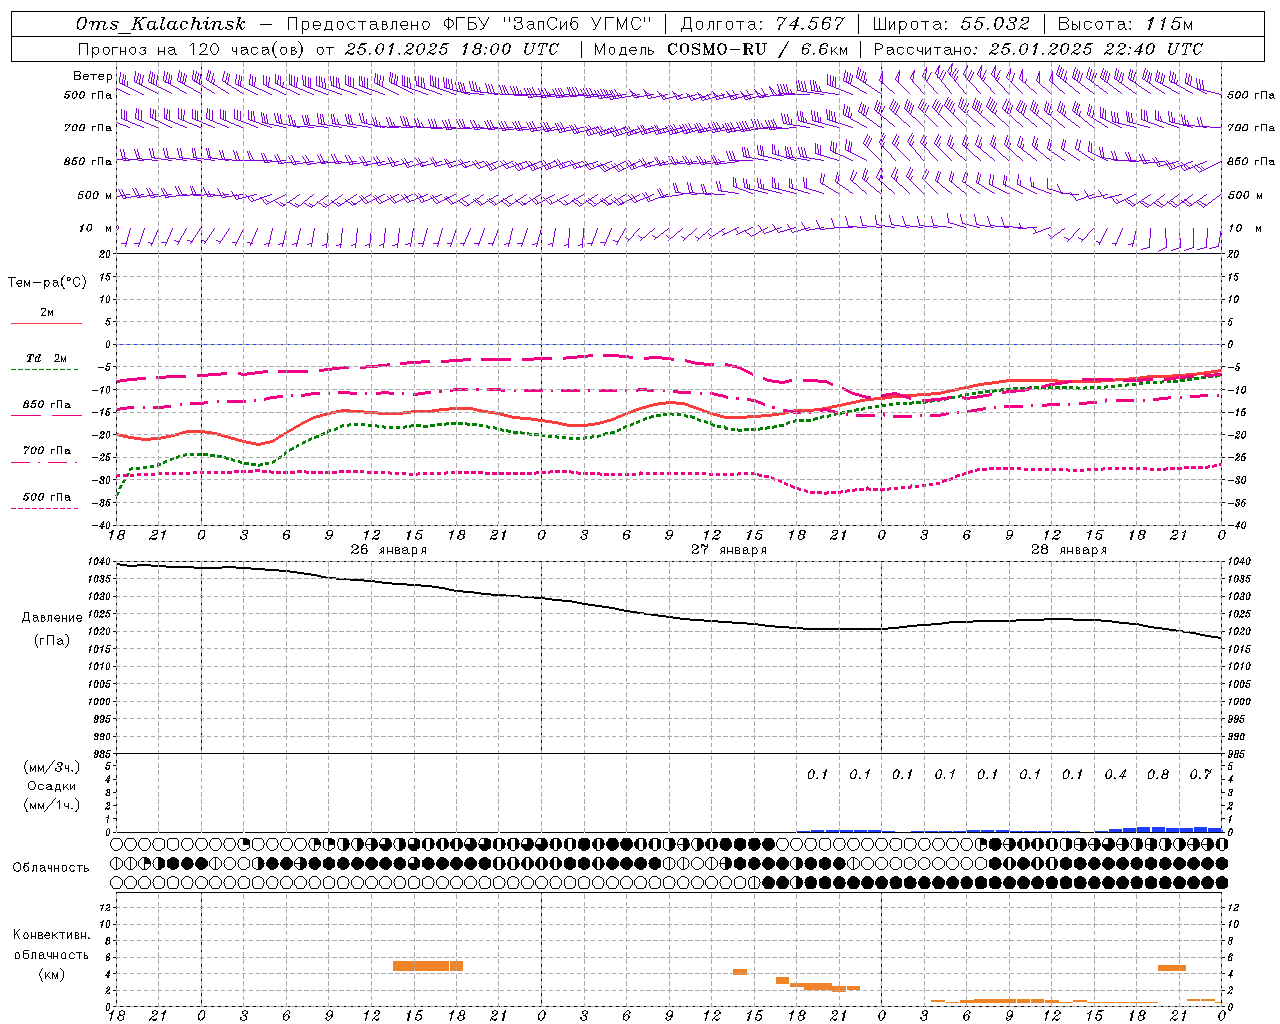Click the (км) unit label of convective cloudiness

(51, 973)
